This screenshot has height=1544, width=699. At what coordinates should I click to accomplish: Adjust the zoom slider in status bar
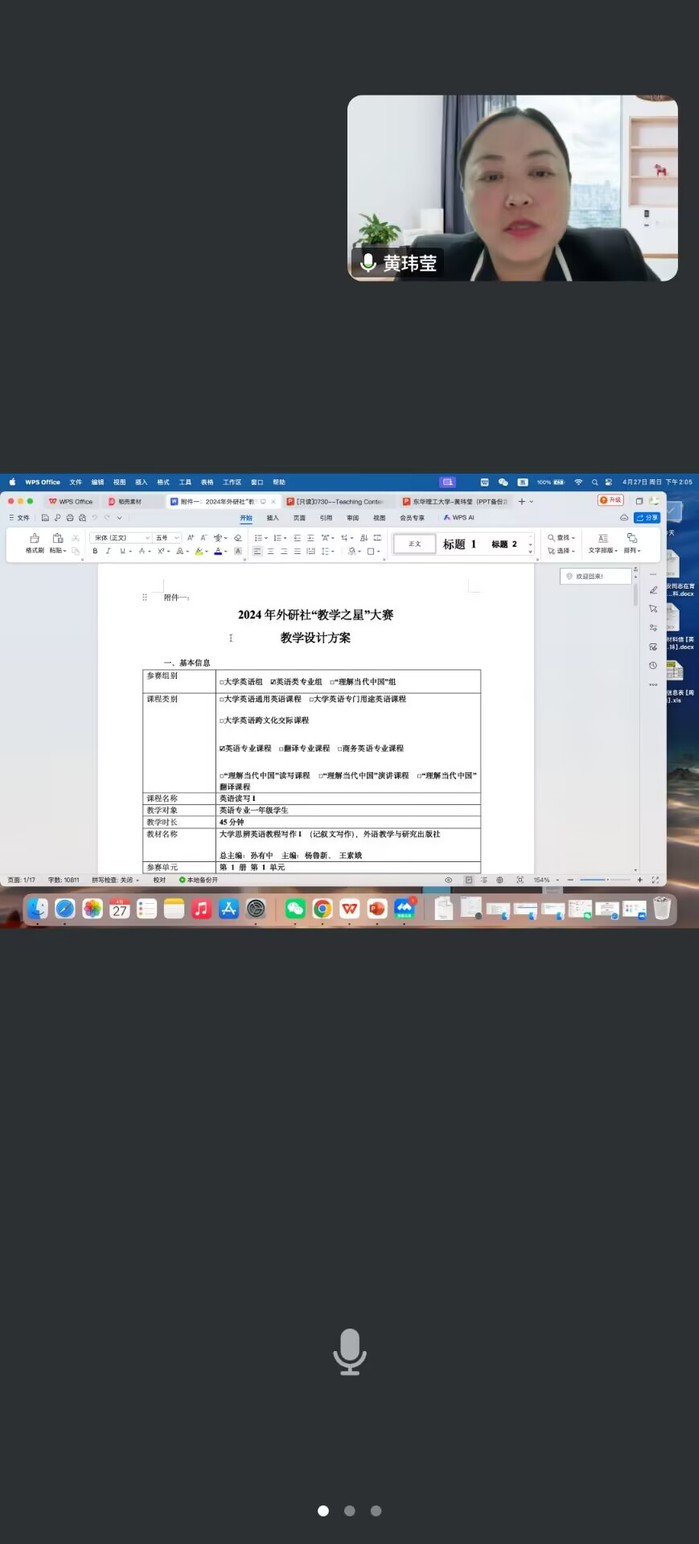[x=606, y=880]
